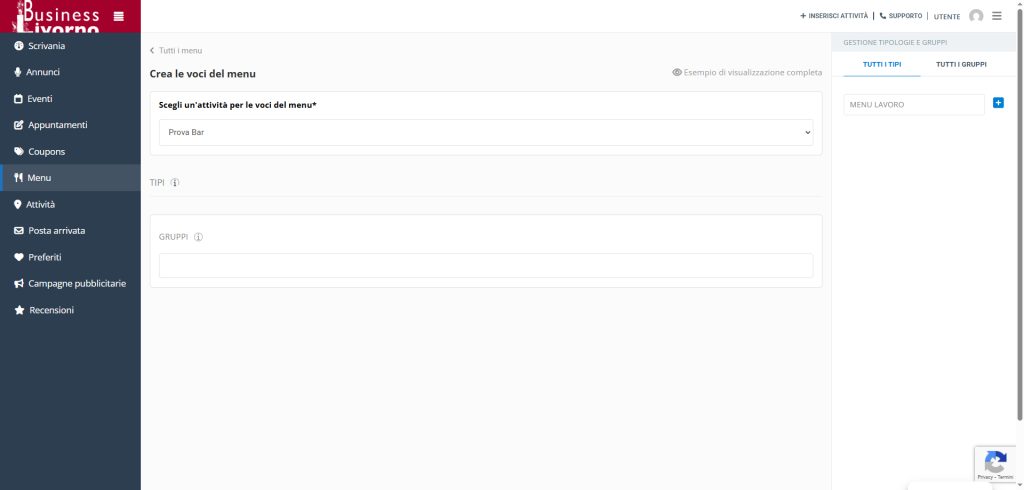Click INSERISCI ATTIVITÀ in top bar
The height and width of the screenshot is (490, 1024).
pyautogui.click(x=834, y=16)
